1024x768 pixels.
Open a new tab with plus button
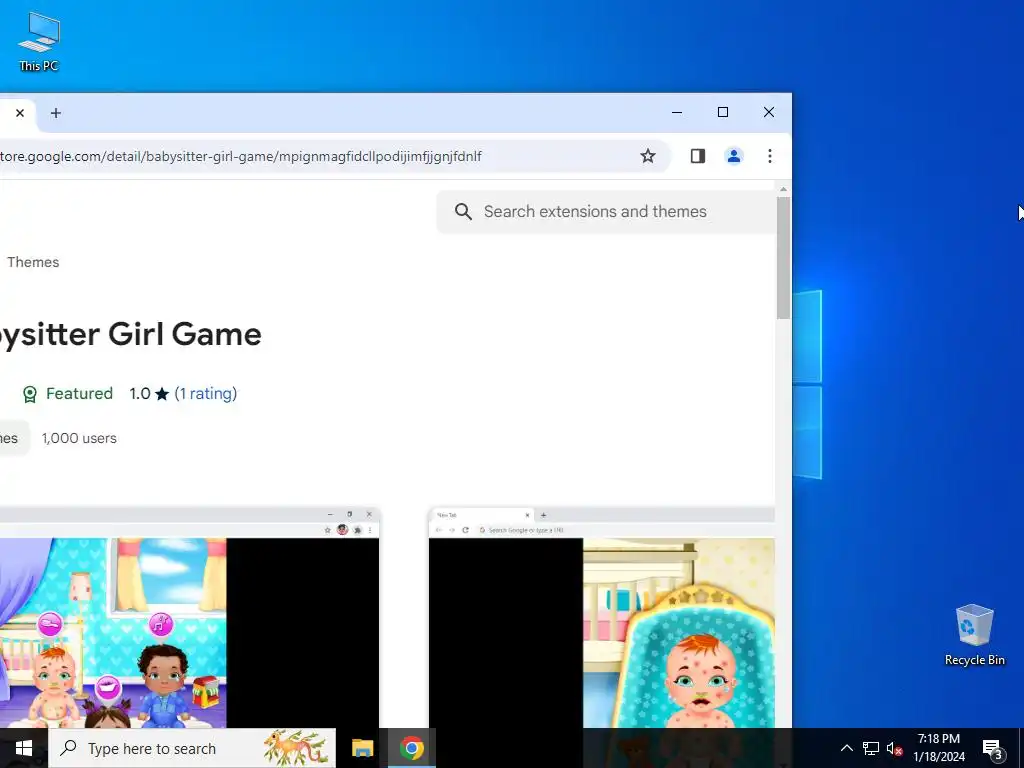point(56,113)
